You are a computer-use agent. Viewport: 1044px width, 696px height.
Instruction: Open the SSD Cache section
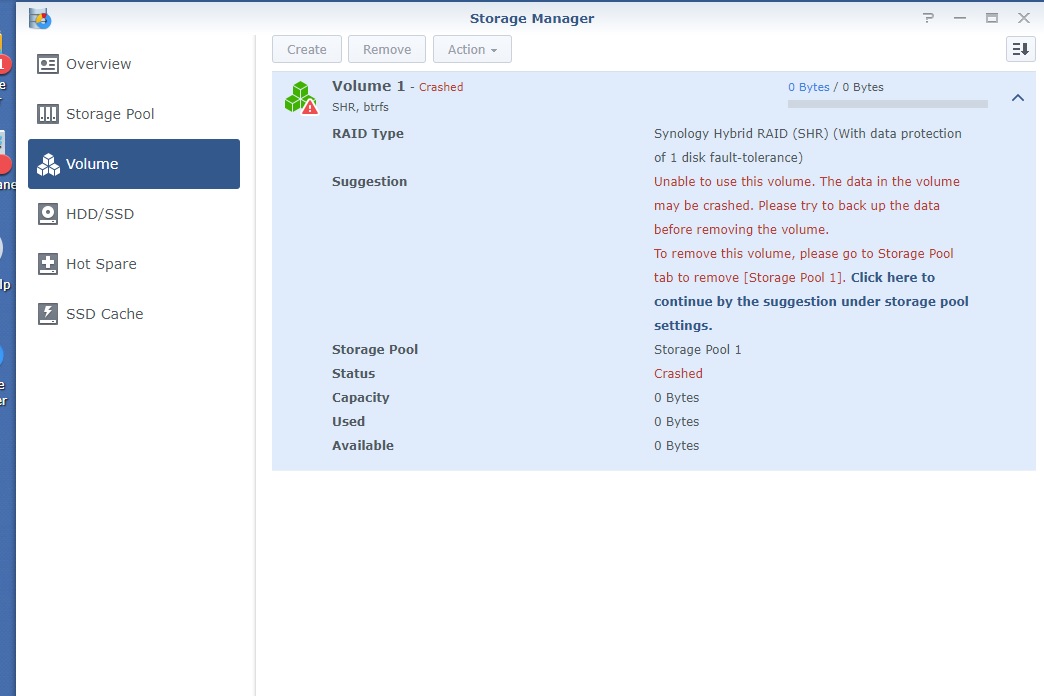[x=134, y=314]
